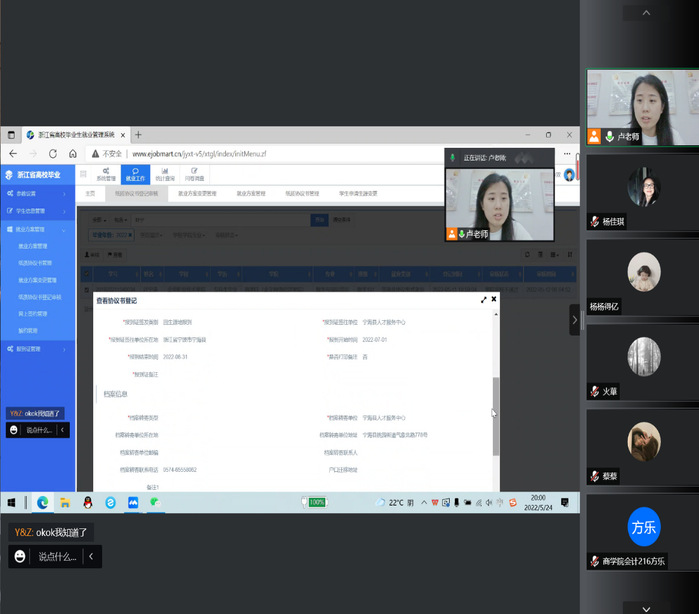Toggle the sidebar with the hamburger icon
699x614 pixels.
[83, 174]
